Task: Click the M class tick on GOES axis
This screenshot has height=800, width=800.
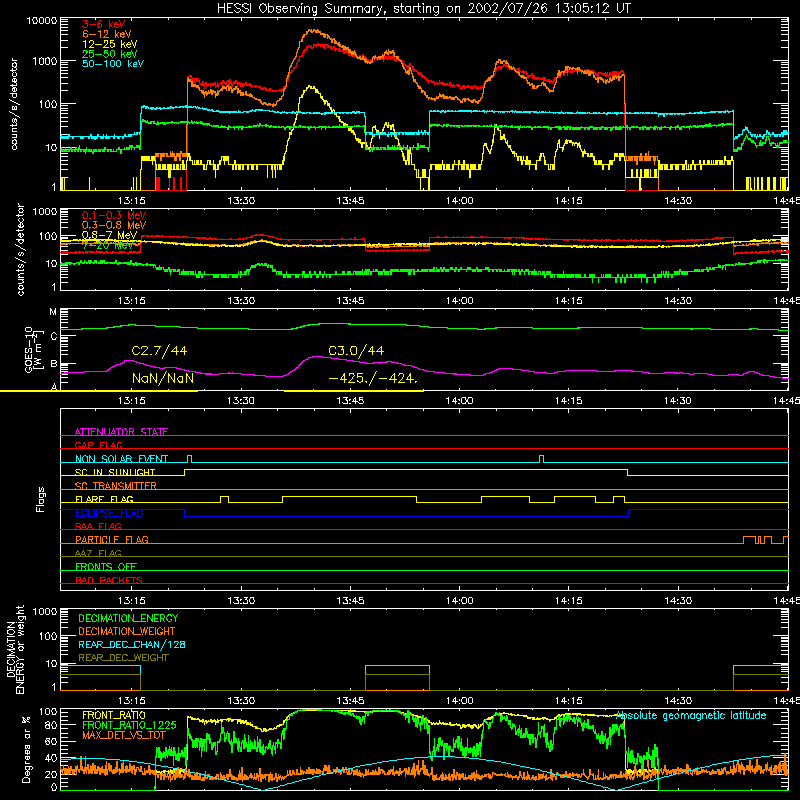Action: [x=53, y=312]
